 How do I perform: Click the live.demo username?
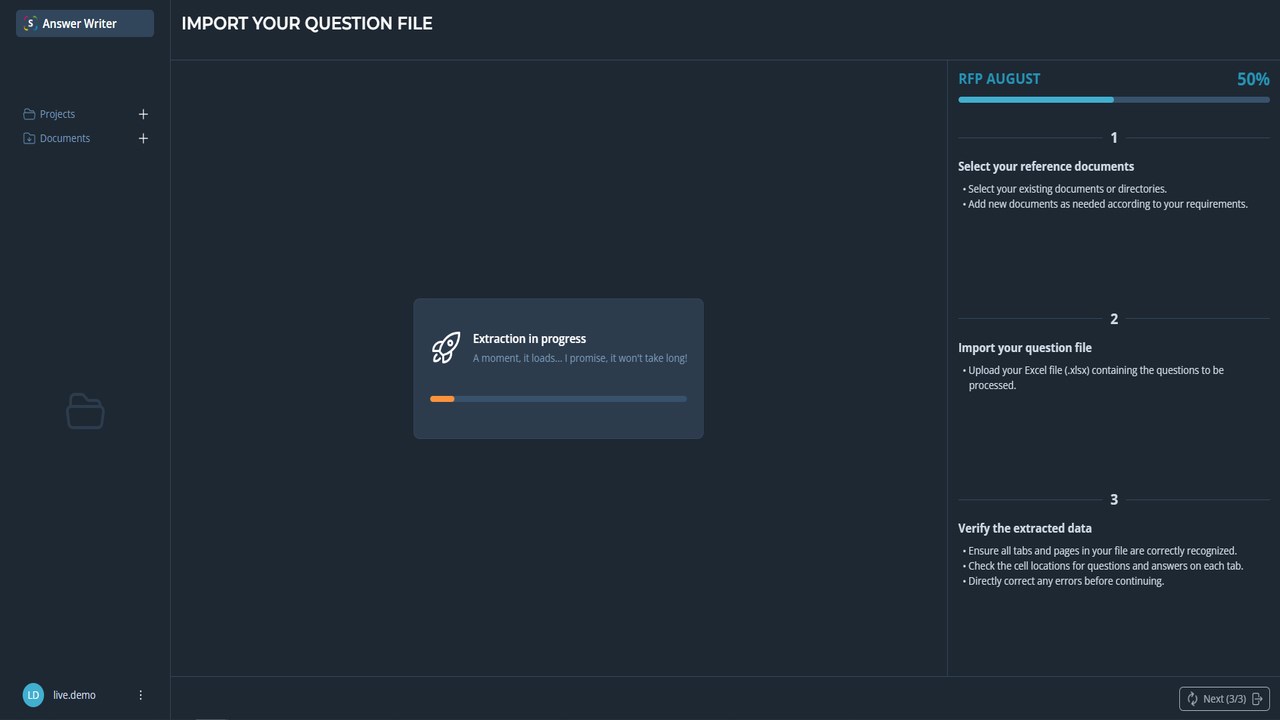pyautogui.click(x=74, y=695)
